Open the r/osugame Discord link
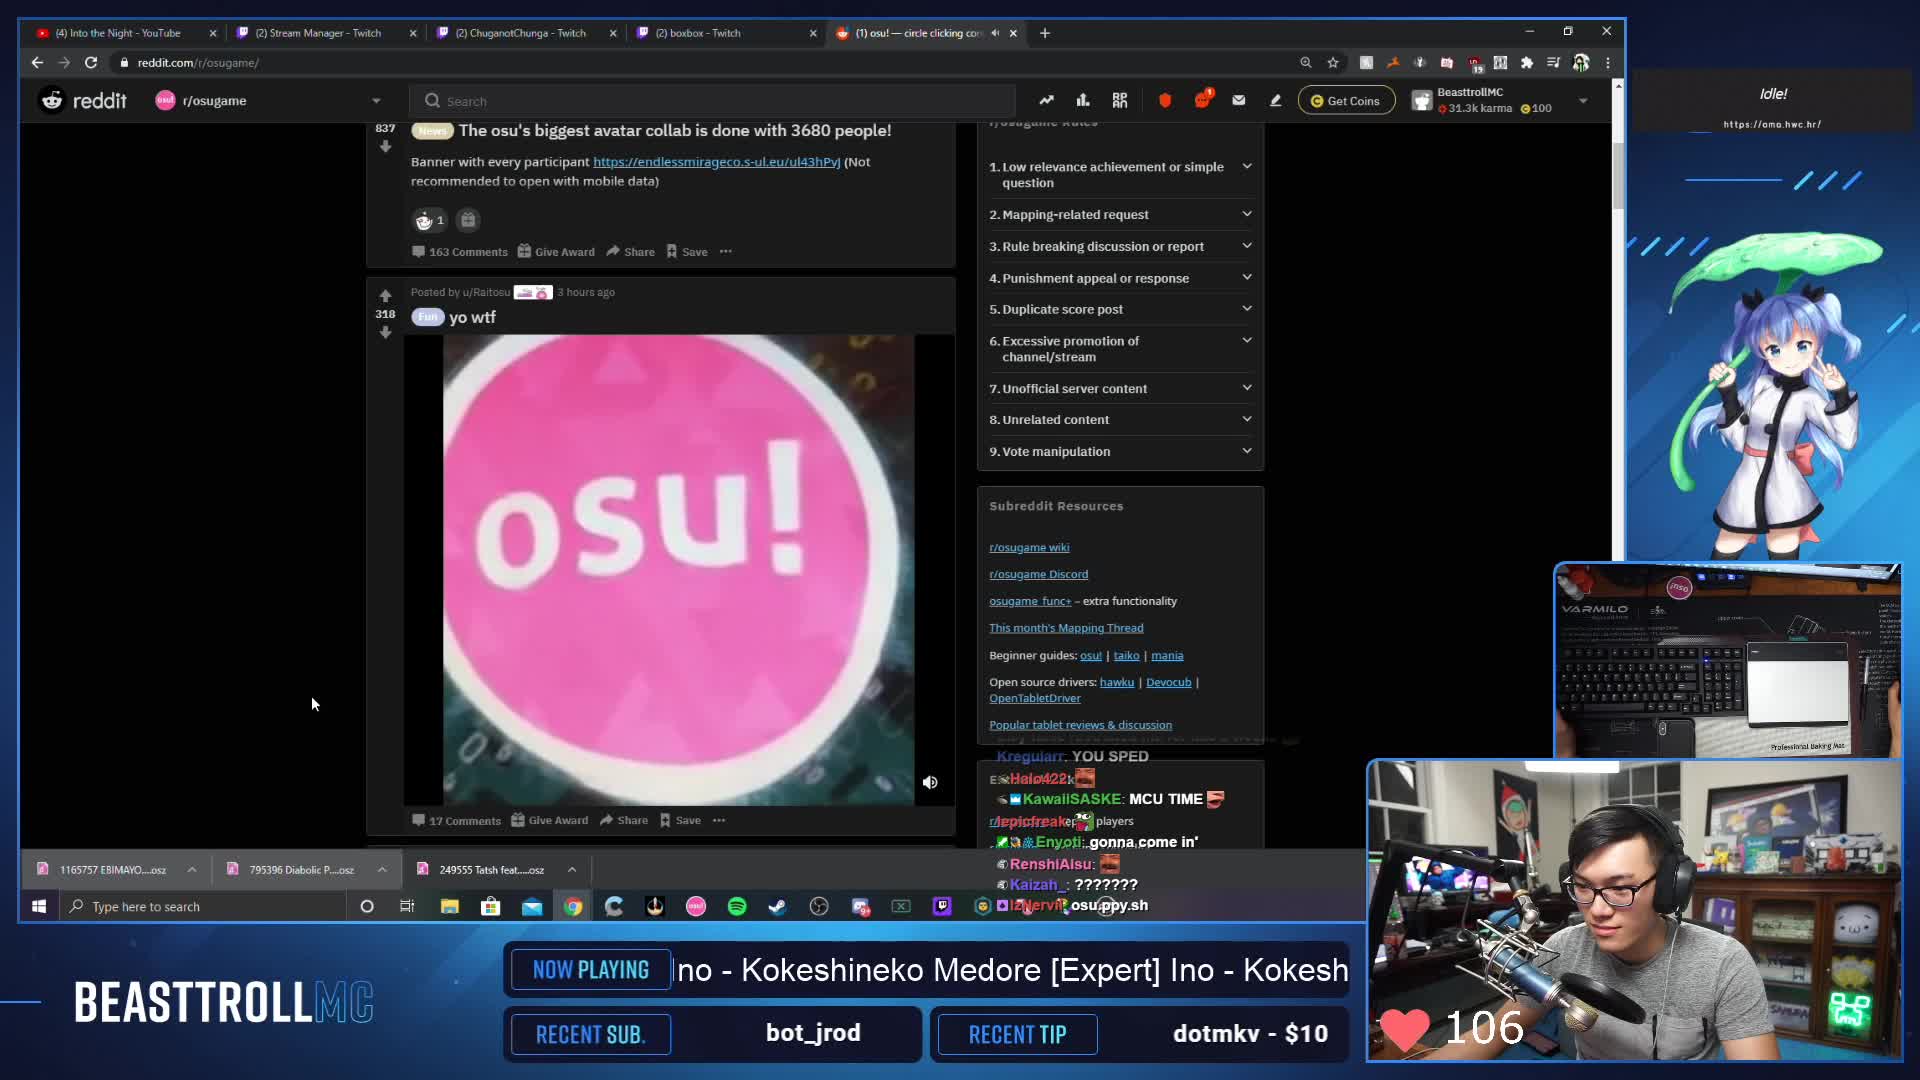The image size is (1920, 1080). click(x=1038, y=574)
